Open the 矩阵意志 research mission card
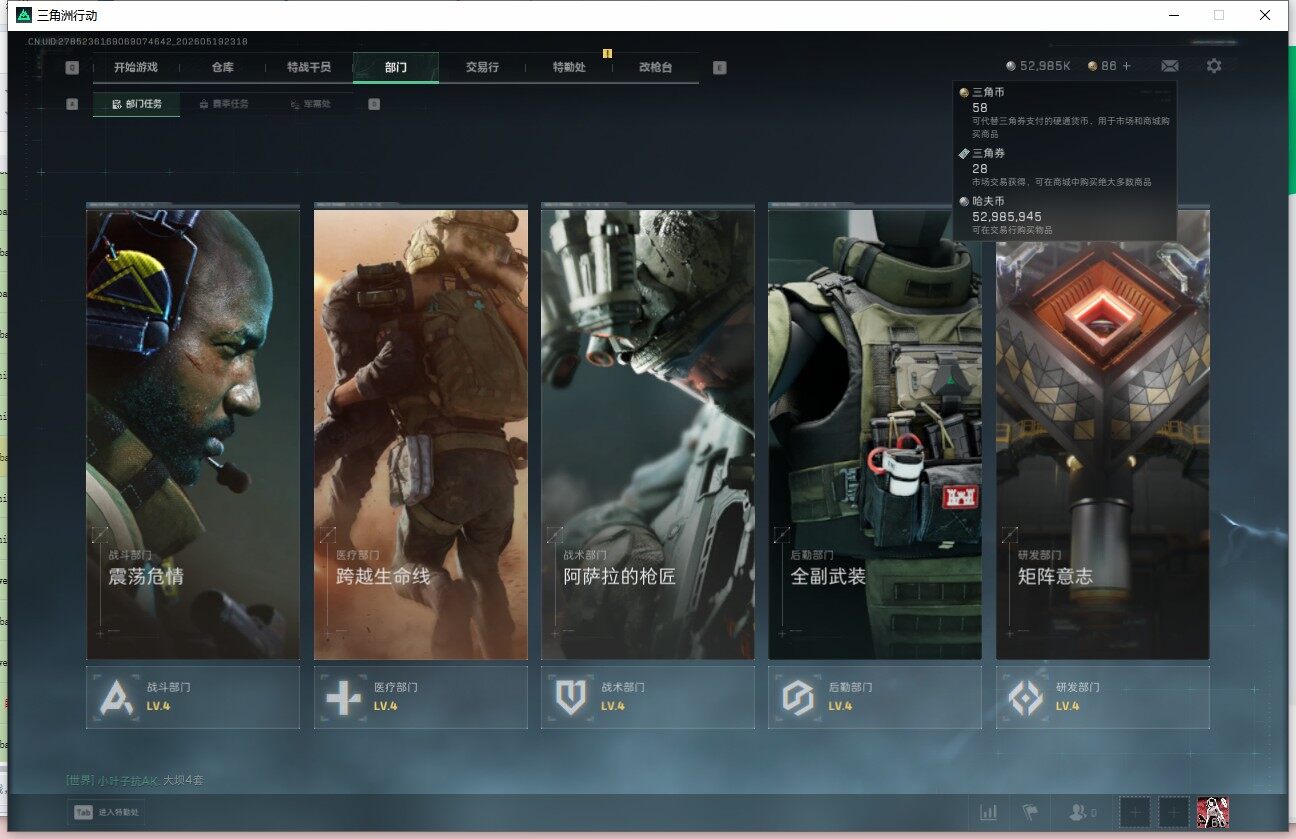 (1103, 434)
